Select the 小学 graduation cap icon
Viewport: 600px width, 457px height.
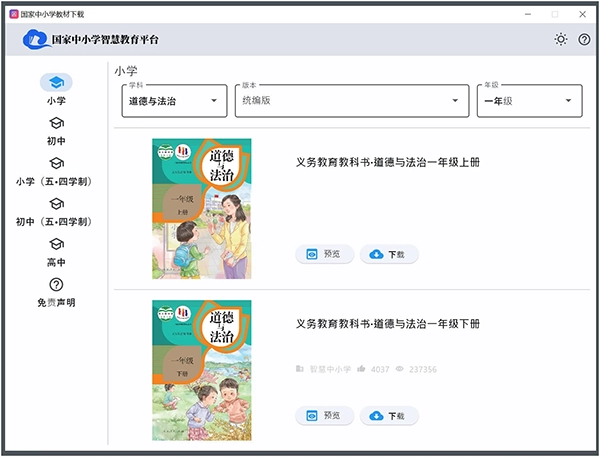(x=56, y=83)
